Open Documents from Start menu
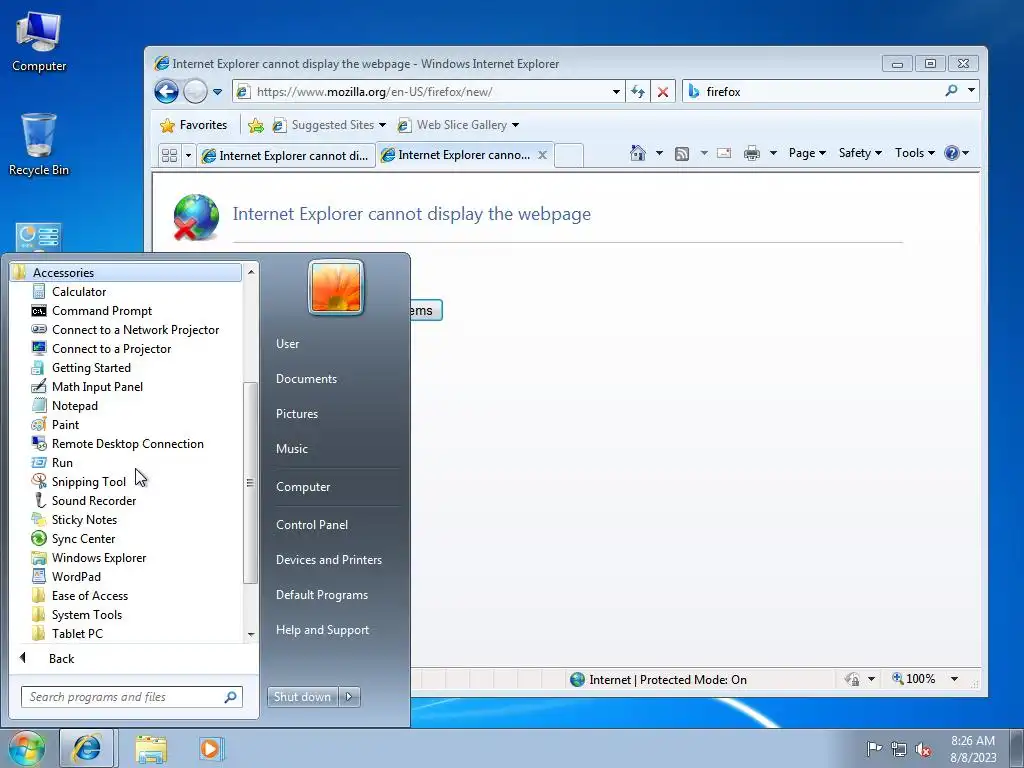 pyautogui.click(x=306, y=379)
